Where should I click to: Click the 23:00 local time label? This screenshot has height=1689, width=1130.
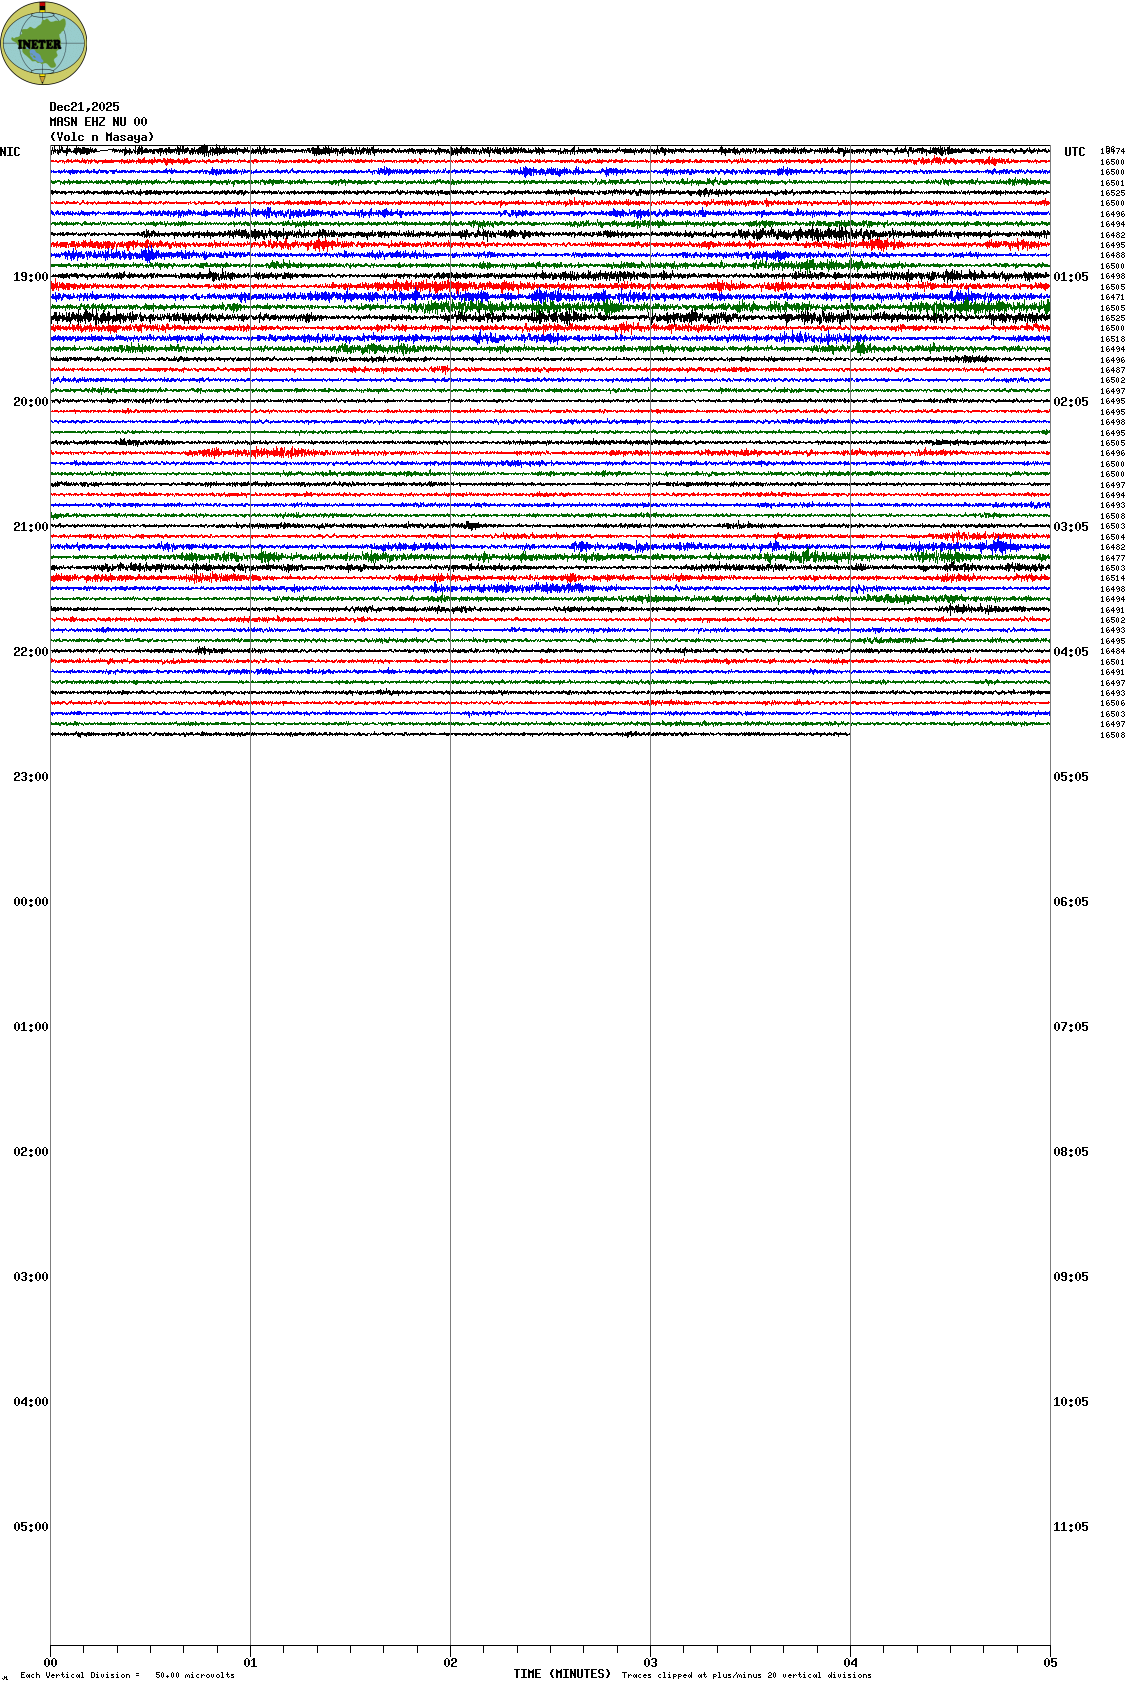pos(30,777)
